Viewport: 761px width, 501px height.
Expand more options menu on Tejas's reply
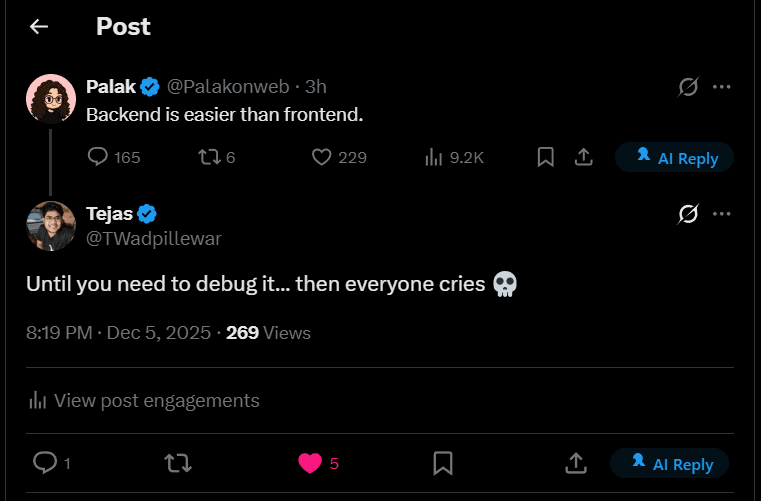pos(721,213)
